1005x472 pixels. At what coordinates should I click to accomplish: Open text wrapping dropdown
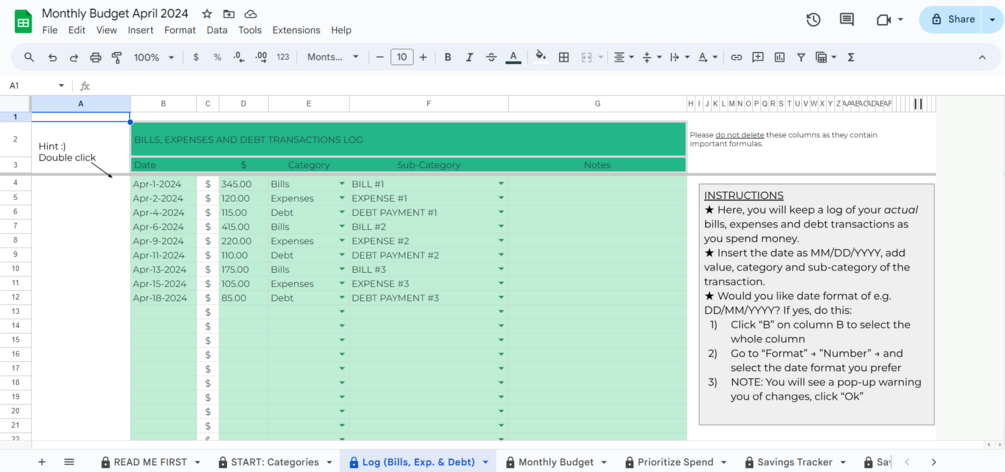tap(678, 57)
